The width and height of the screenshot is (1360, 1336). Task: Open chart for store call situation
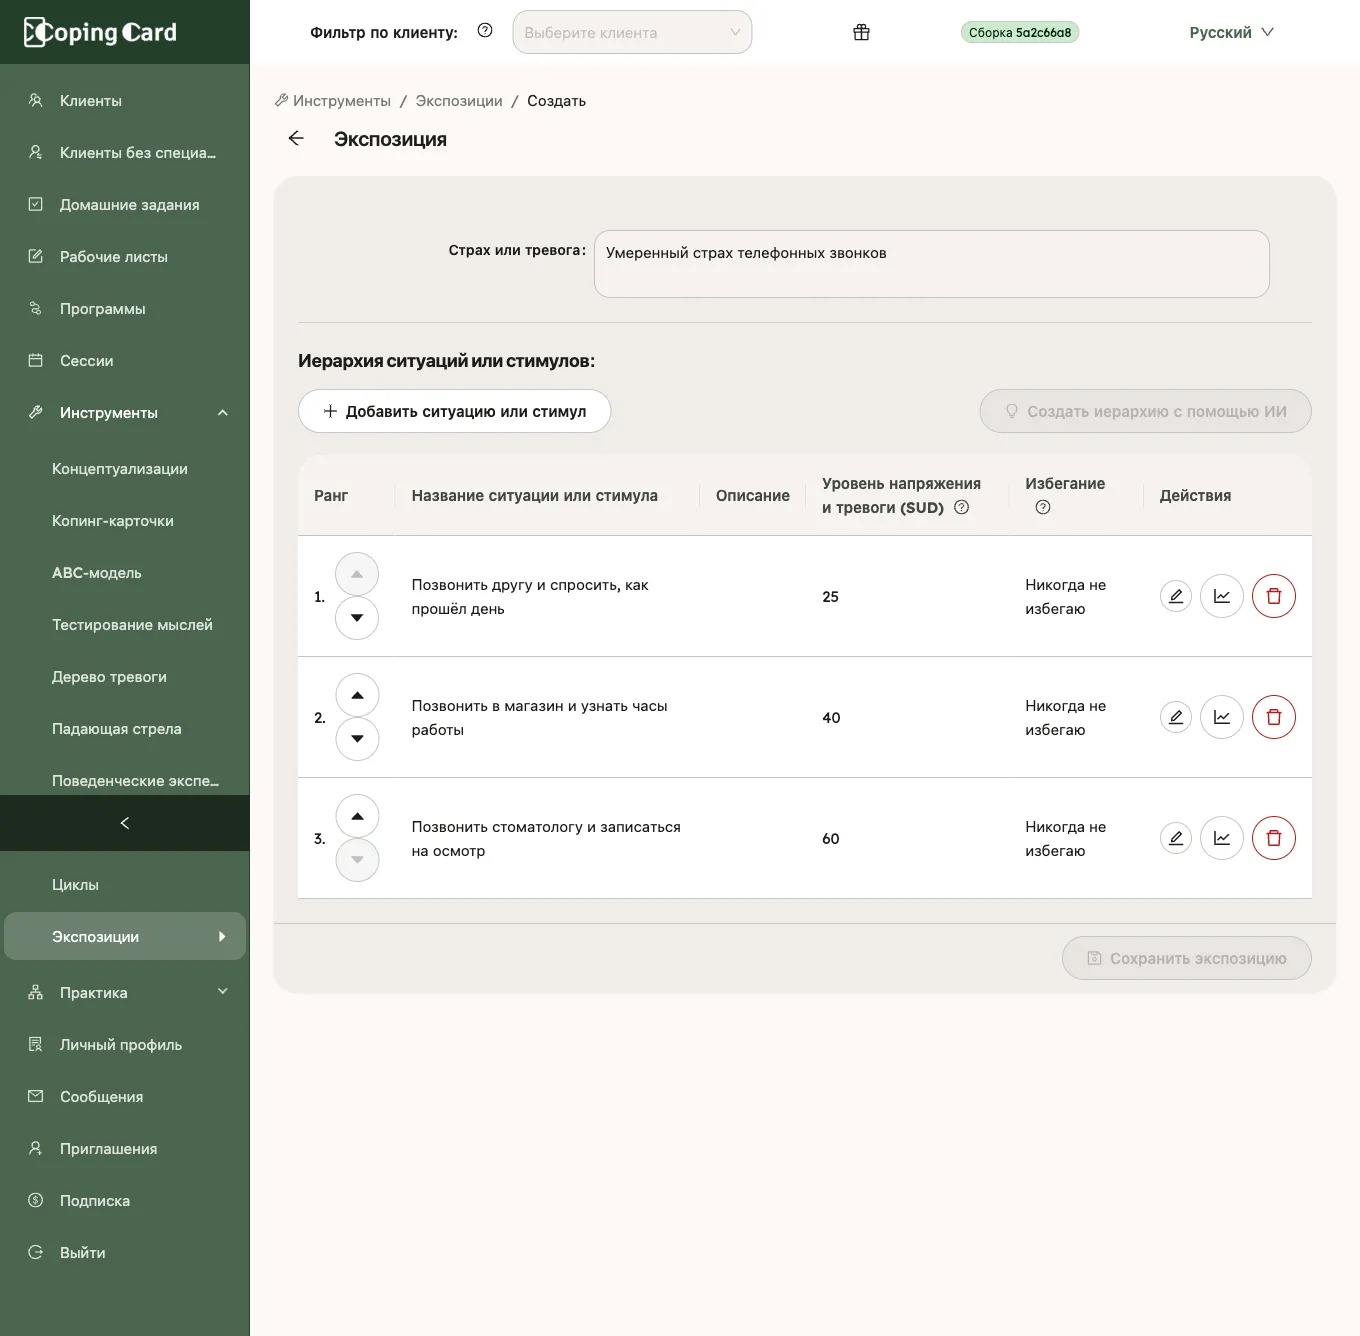1222,717
